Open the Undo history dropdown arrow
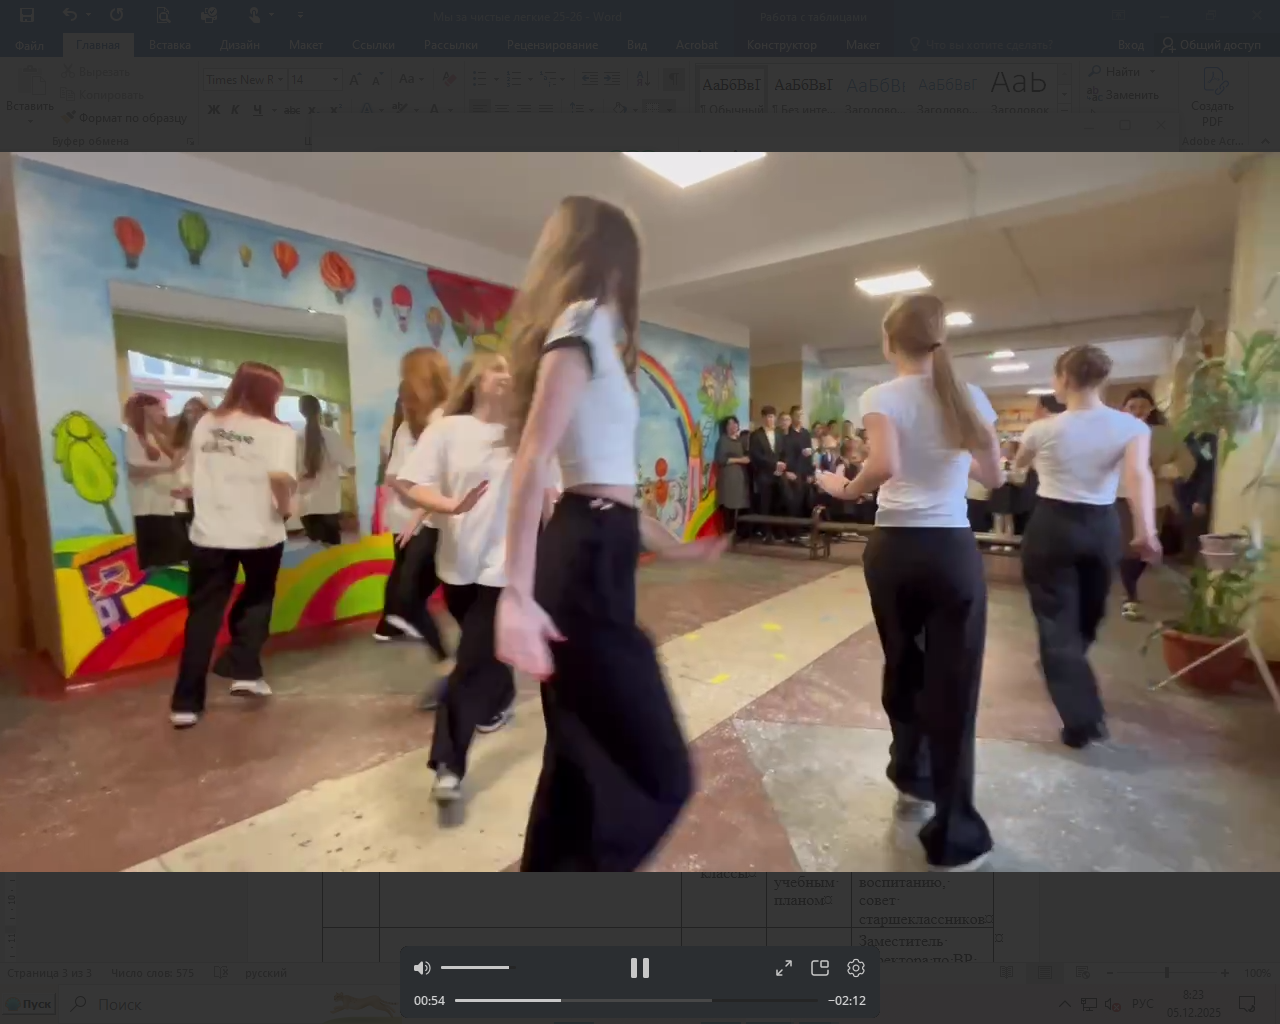Viewport: 1280px width, 1024px height. tap(88, 15)
